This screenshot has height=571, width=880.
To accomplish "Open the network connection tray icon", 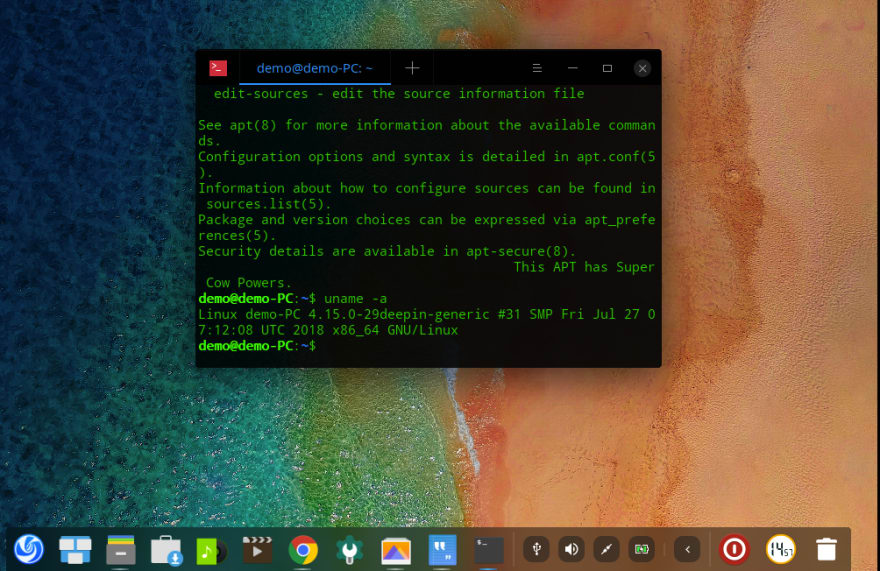I will pos(606,549).
